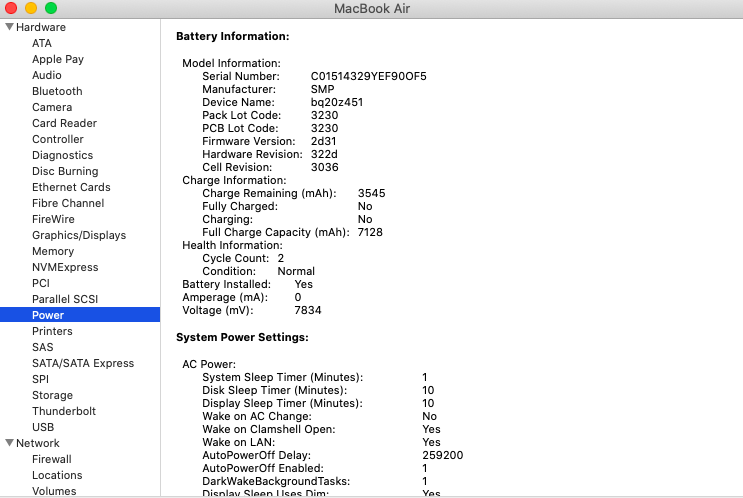Open the SATA/SATA Express entry
Screen dimensions: 743x498
coord(83,363)
